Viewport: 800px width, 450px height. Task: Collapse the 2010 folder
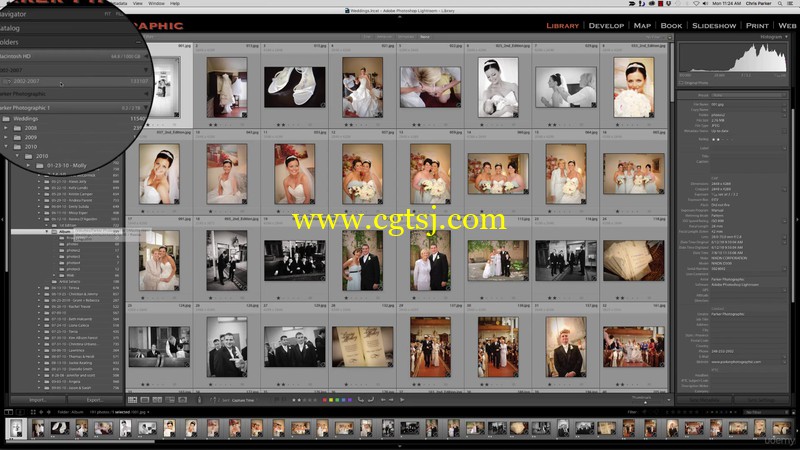tap(6, 146)
